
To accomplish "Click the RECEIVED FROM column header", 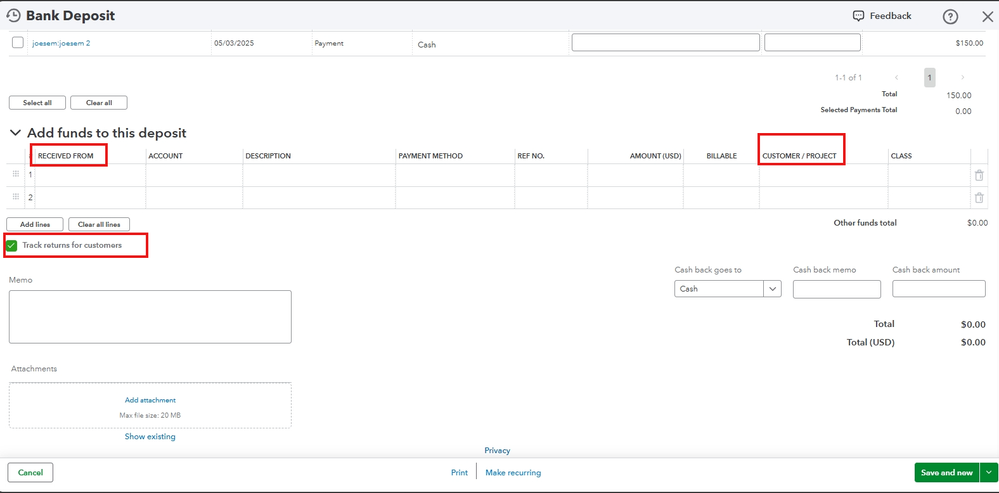I will [66, 156].
